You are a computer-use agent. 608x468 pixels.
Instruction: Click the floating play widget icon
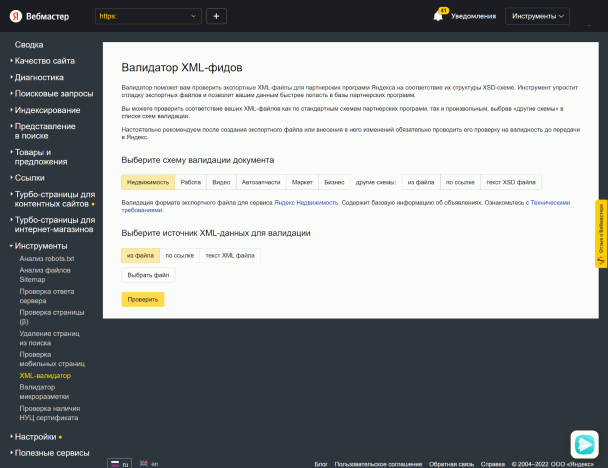pyautogui.click(x=584, y=443)
